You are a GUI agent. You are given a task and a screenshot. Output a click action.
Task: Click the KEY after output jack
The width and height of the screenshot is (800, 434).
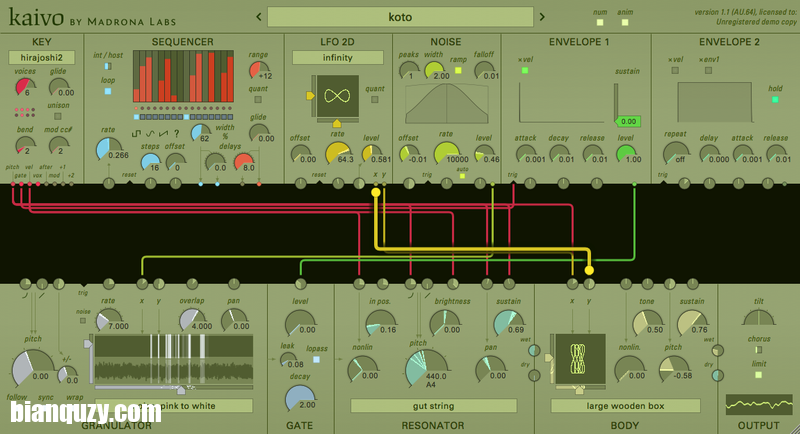[46, 184]
